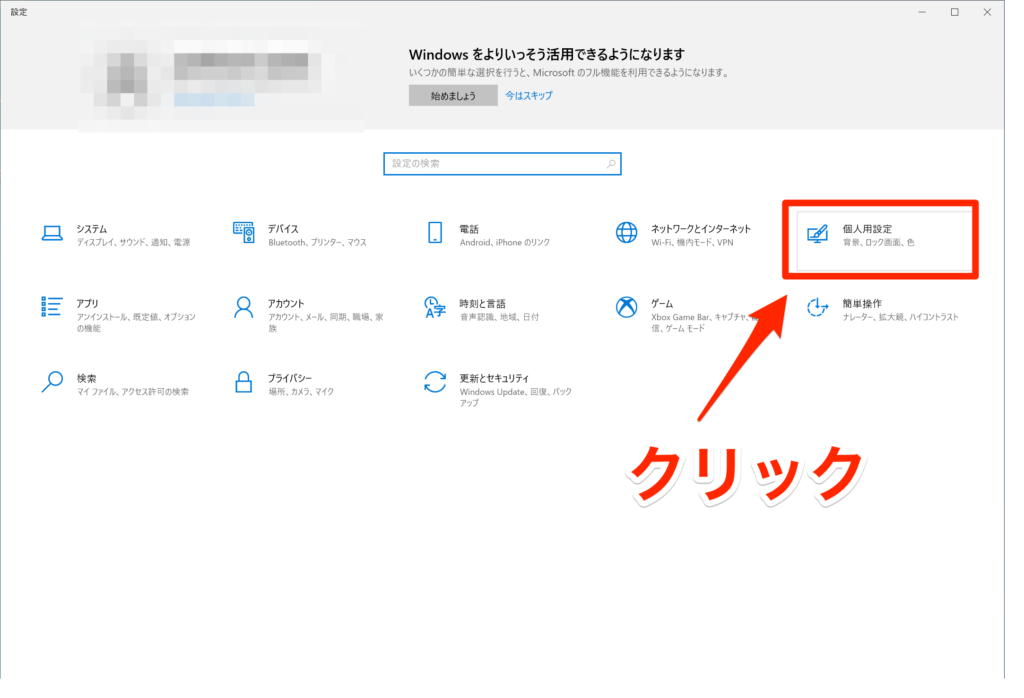The height and width of the screenshot is (698, 1024).
Task: Select the ネットワークとインターネット globe icon
Action: click(626, 234)
